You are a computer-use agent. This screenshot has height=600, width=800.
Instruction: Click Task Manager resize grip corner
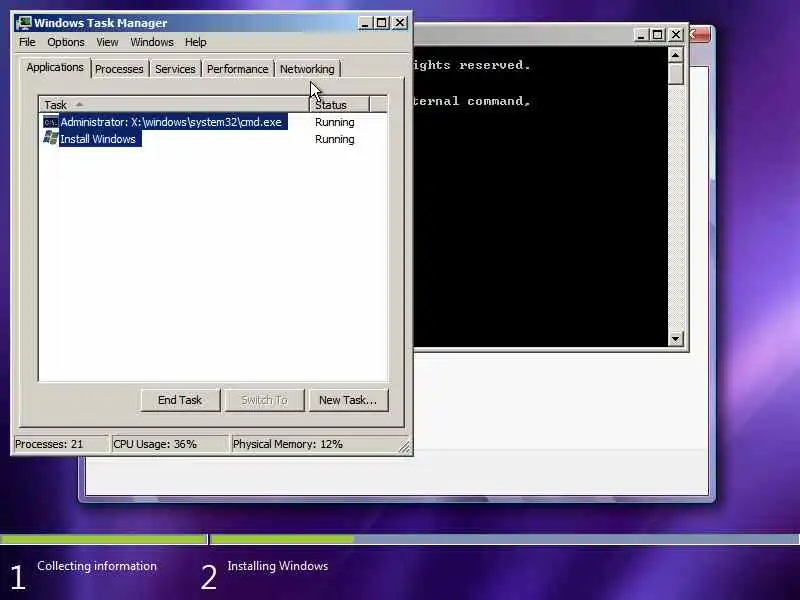coord(404,447)
